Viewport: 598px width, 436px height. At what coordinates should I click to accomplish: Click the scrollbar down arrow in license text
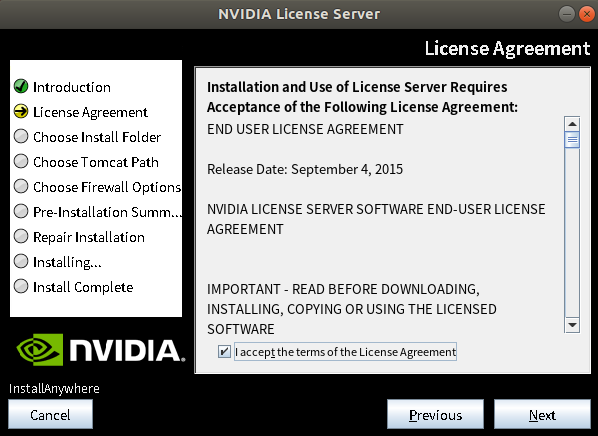click(572, 325)
